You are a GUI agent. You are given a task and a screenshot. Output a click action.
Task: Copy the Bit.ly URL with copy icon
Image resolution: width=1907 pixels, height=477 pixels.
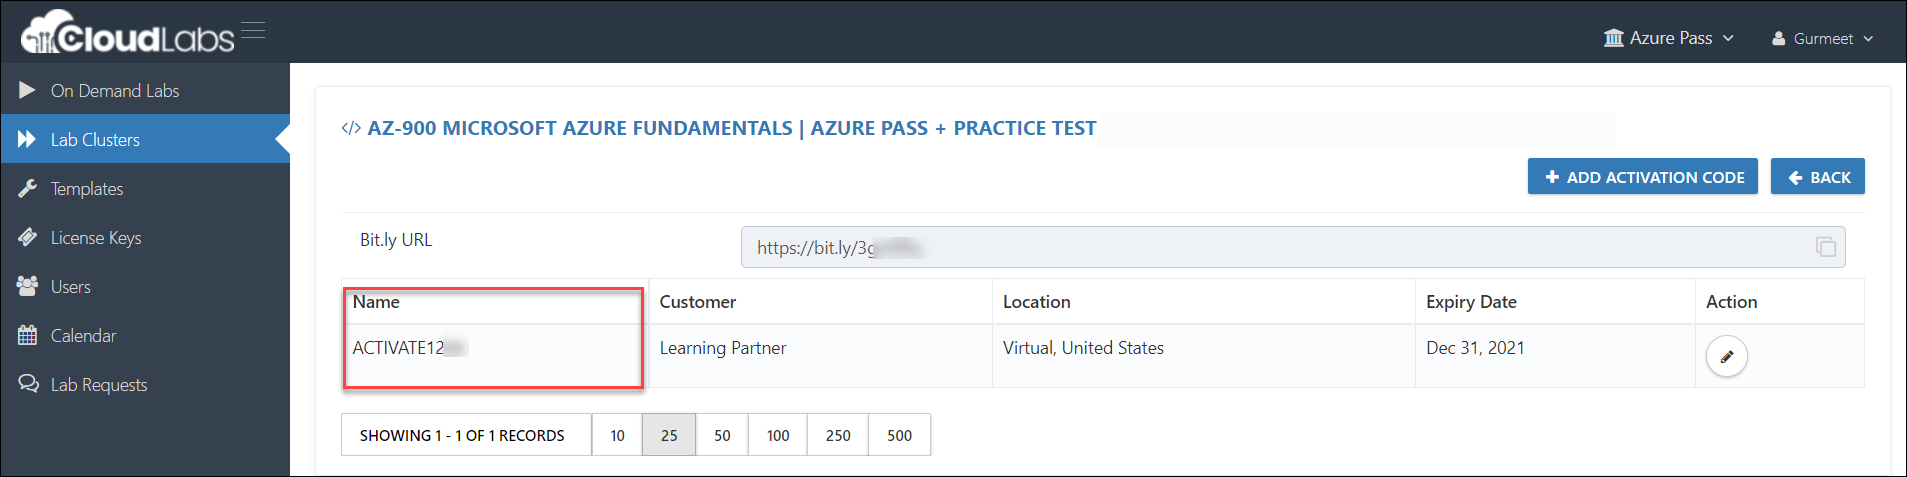(1825, 247)
